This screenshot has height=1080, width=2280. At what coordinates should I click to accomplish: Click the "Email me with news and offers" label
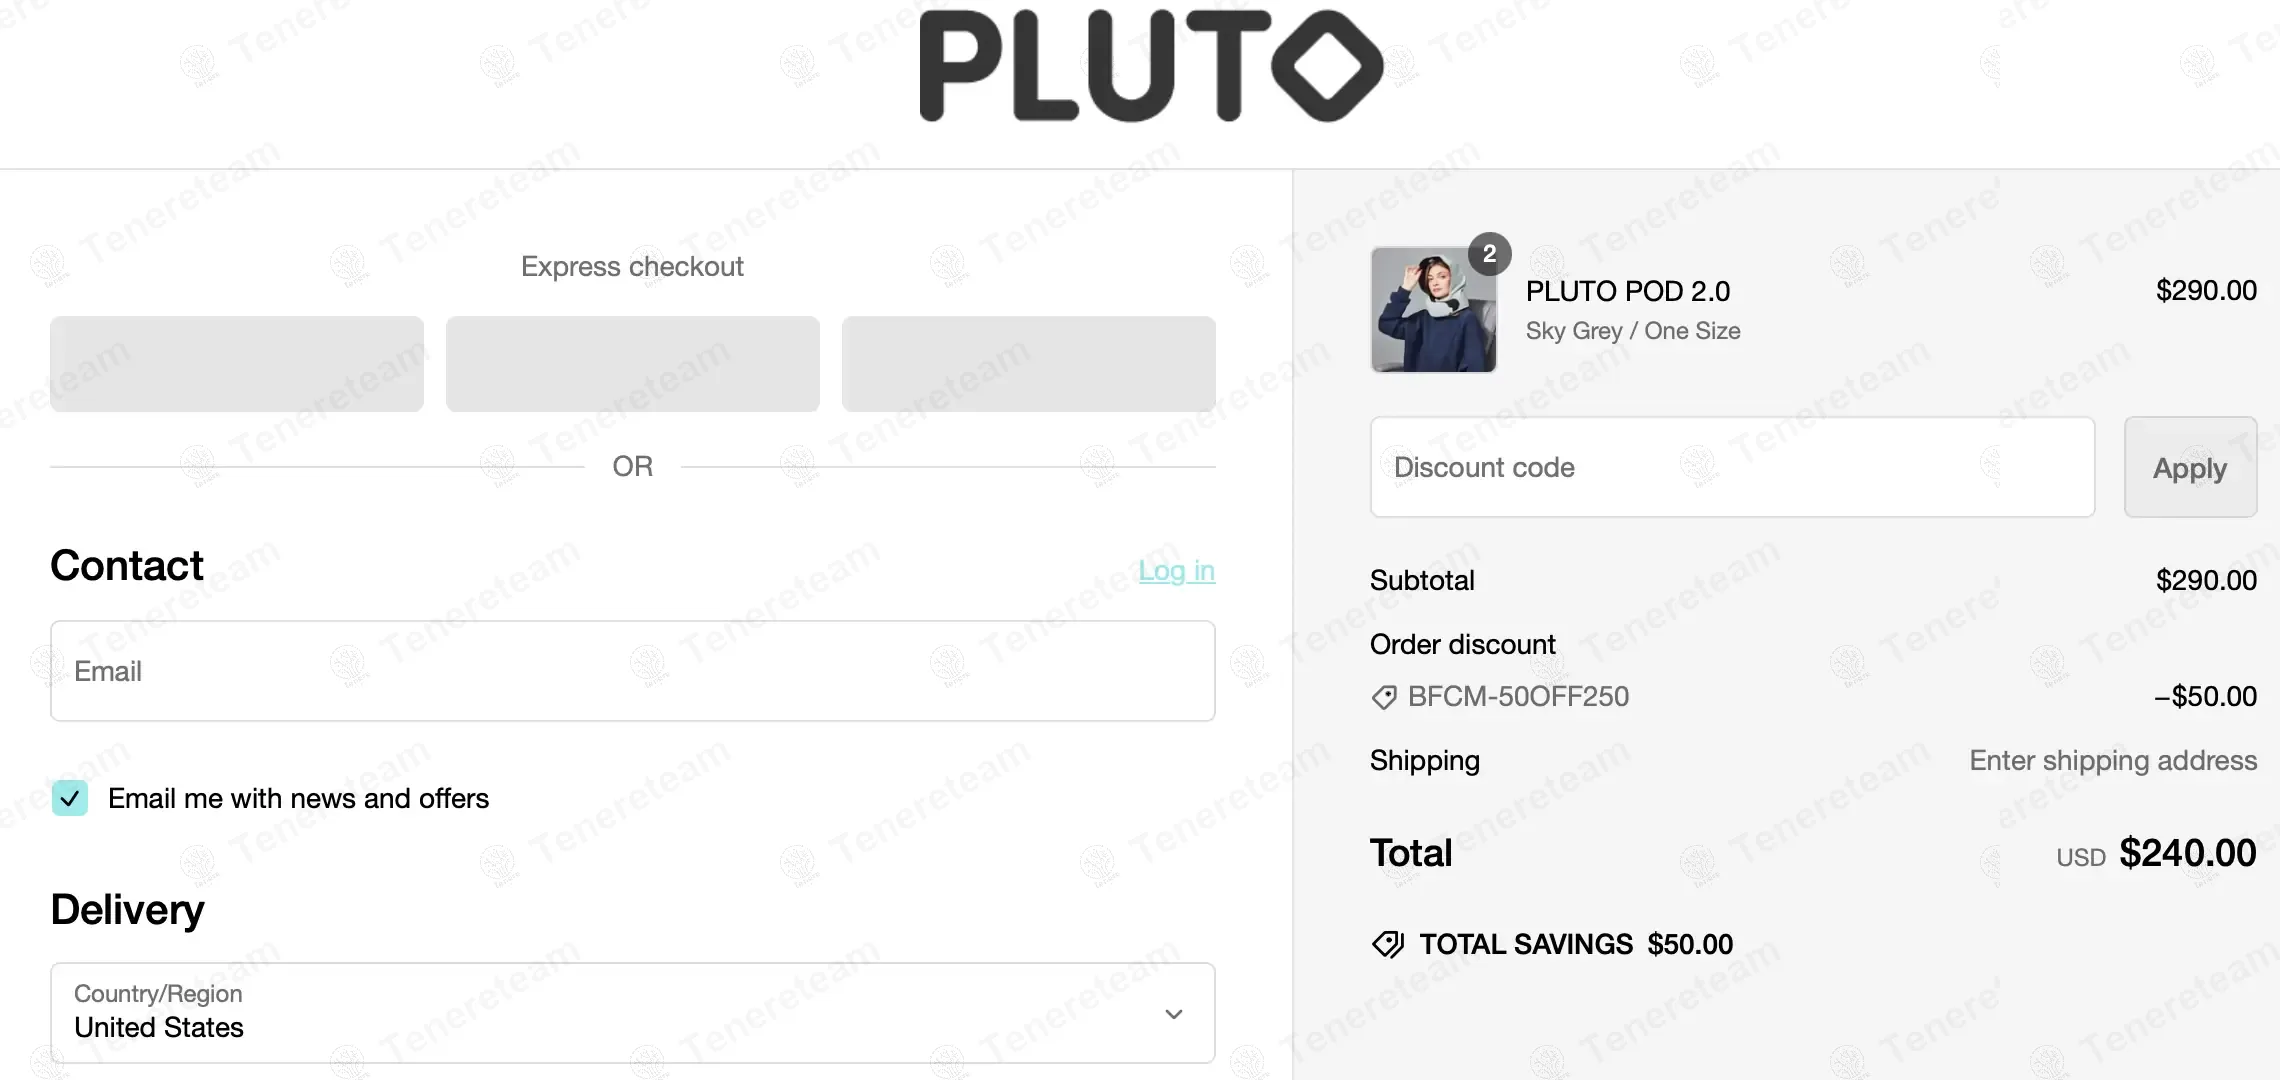(x=298, y=798)
